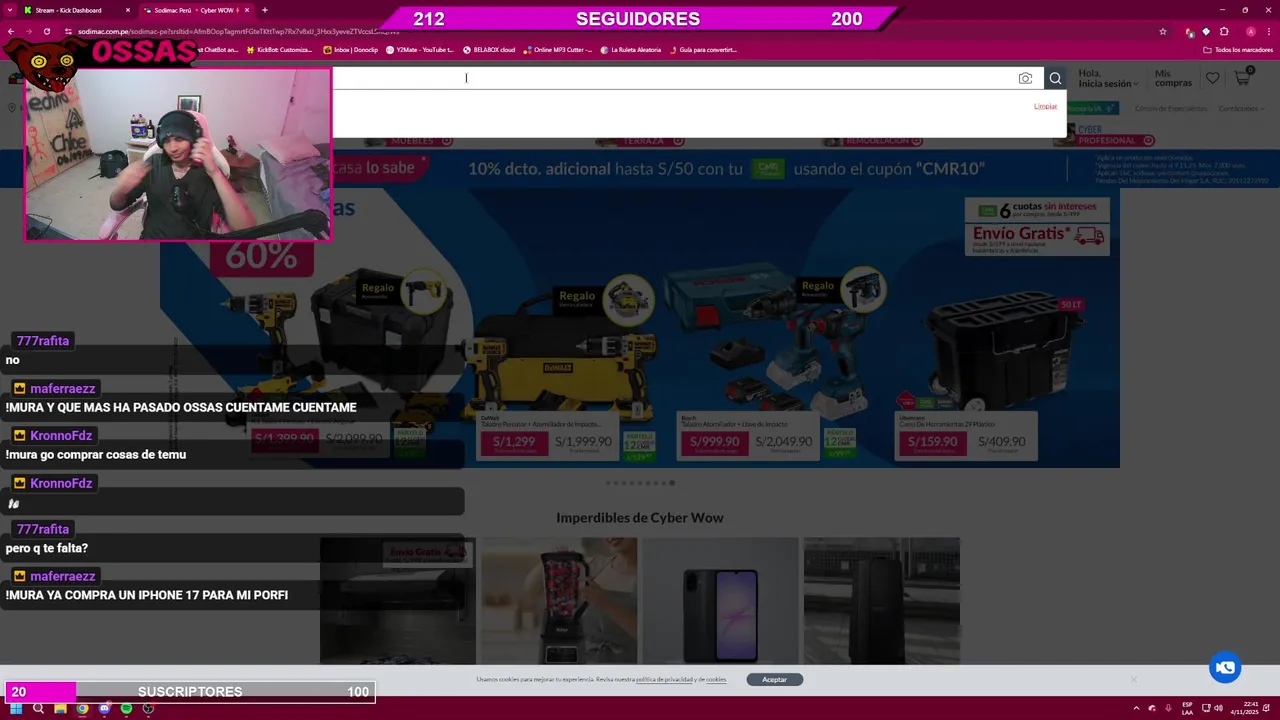Open the browser extensions puzzle icon
Image resolution: width=1280 pixels, height=720 pixels.
1224,31
